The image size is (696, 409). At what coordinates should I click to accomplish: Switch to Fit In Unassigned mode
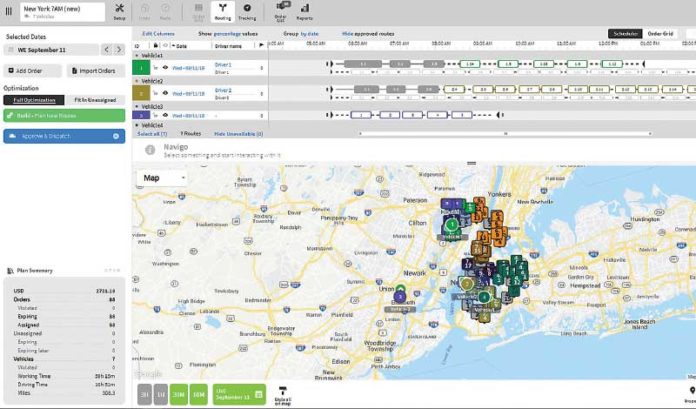click(x=95, y=100)
